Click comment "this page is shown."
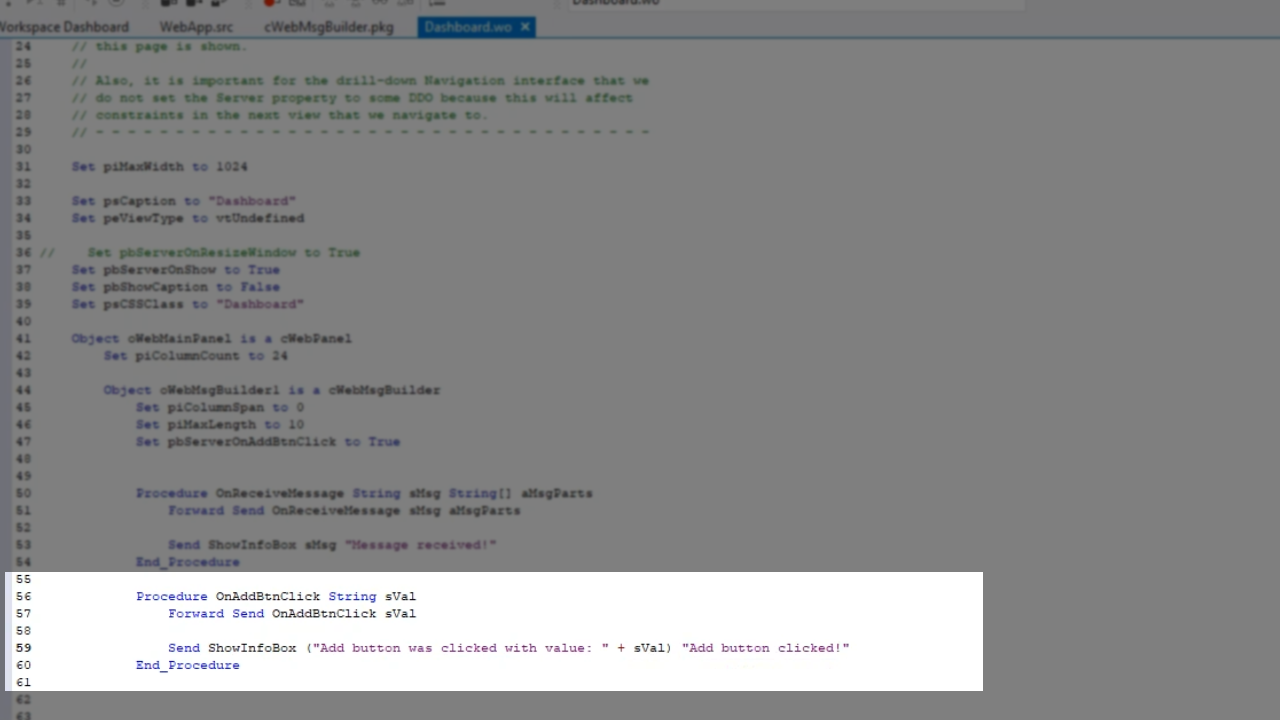Image resolution: width=1280 pixels, height=720 pixels. point(158,46)
